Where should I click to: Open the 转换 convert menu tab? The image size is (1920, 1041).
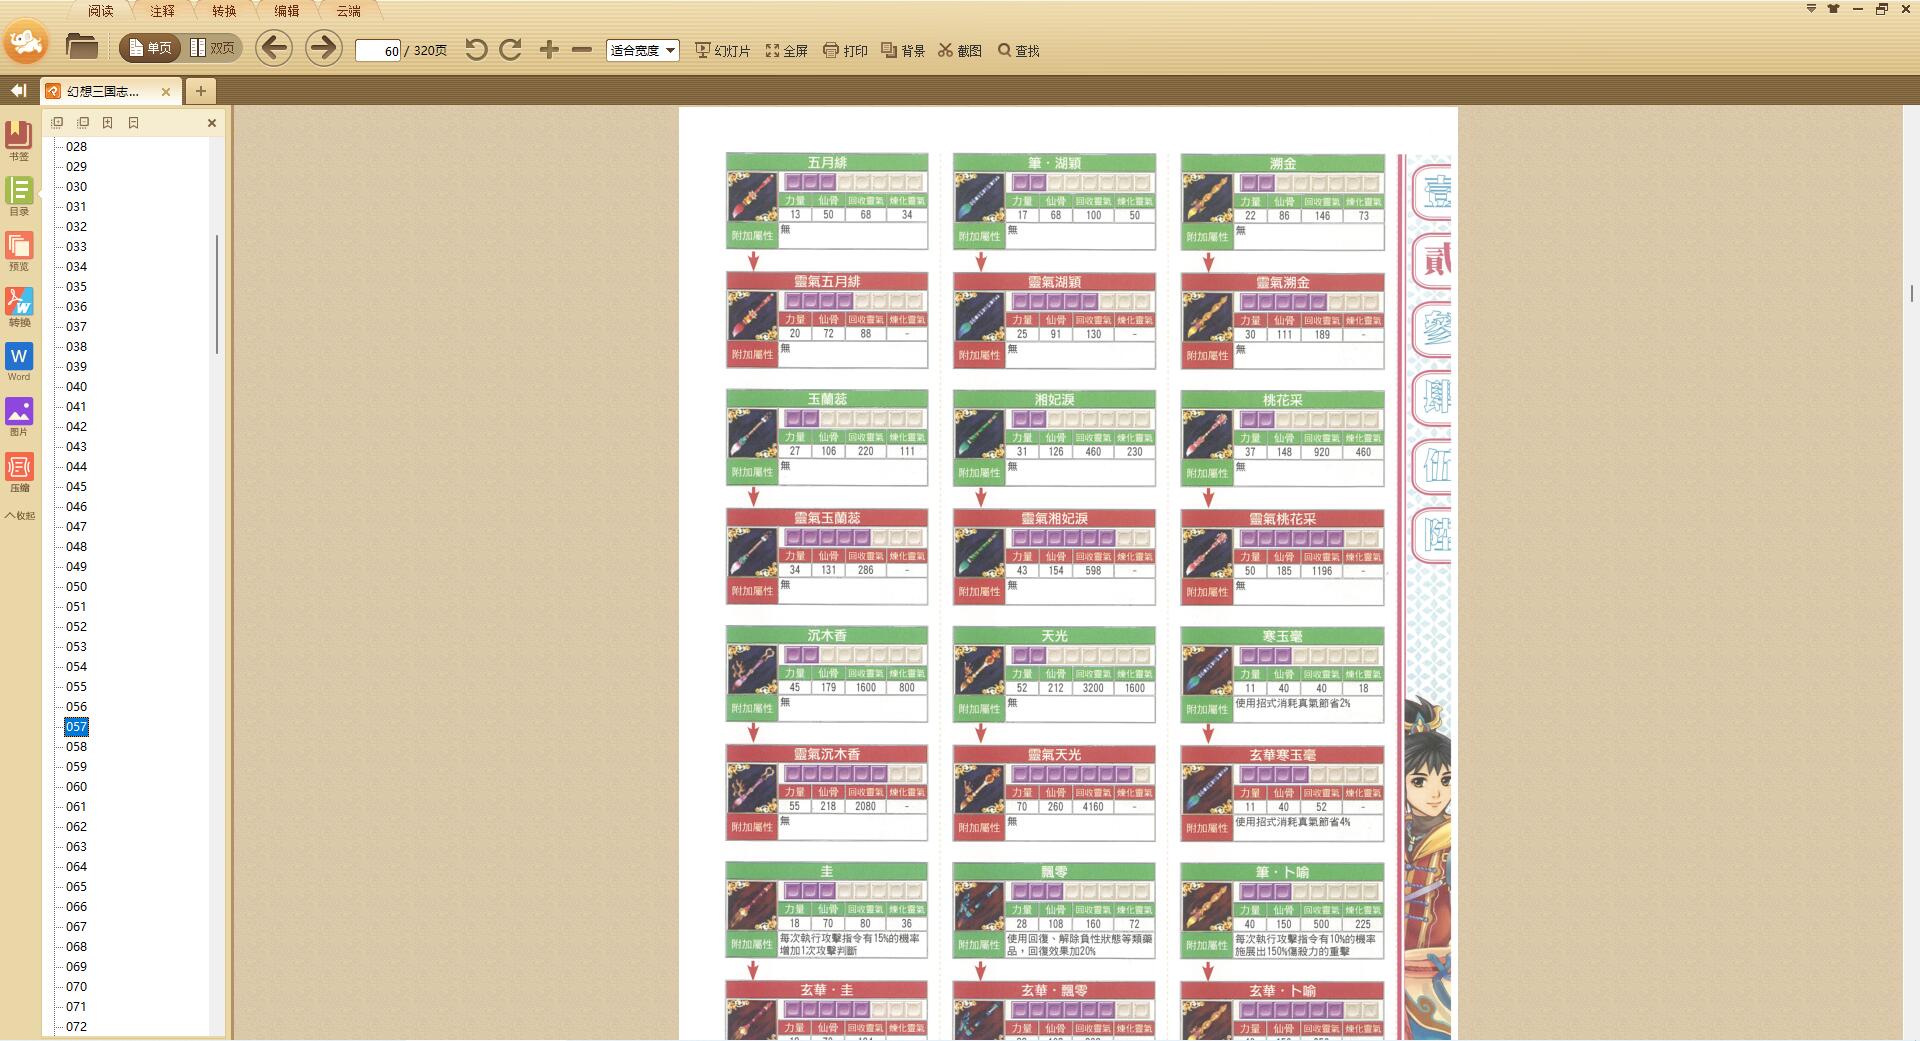(x=224, y=11)
